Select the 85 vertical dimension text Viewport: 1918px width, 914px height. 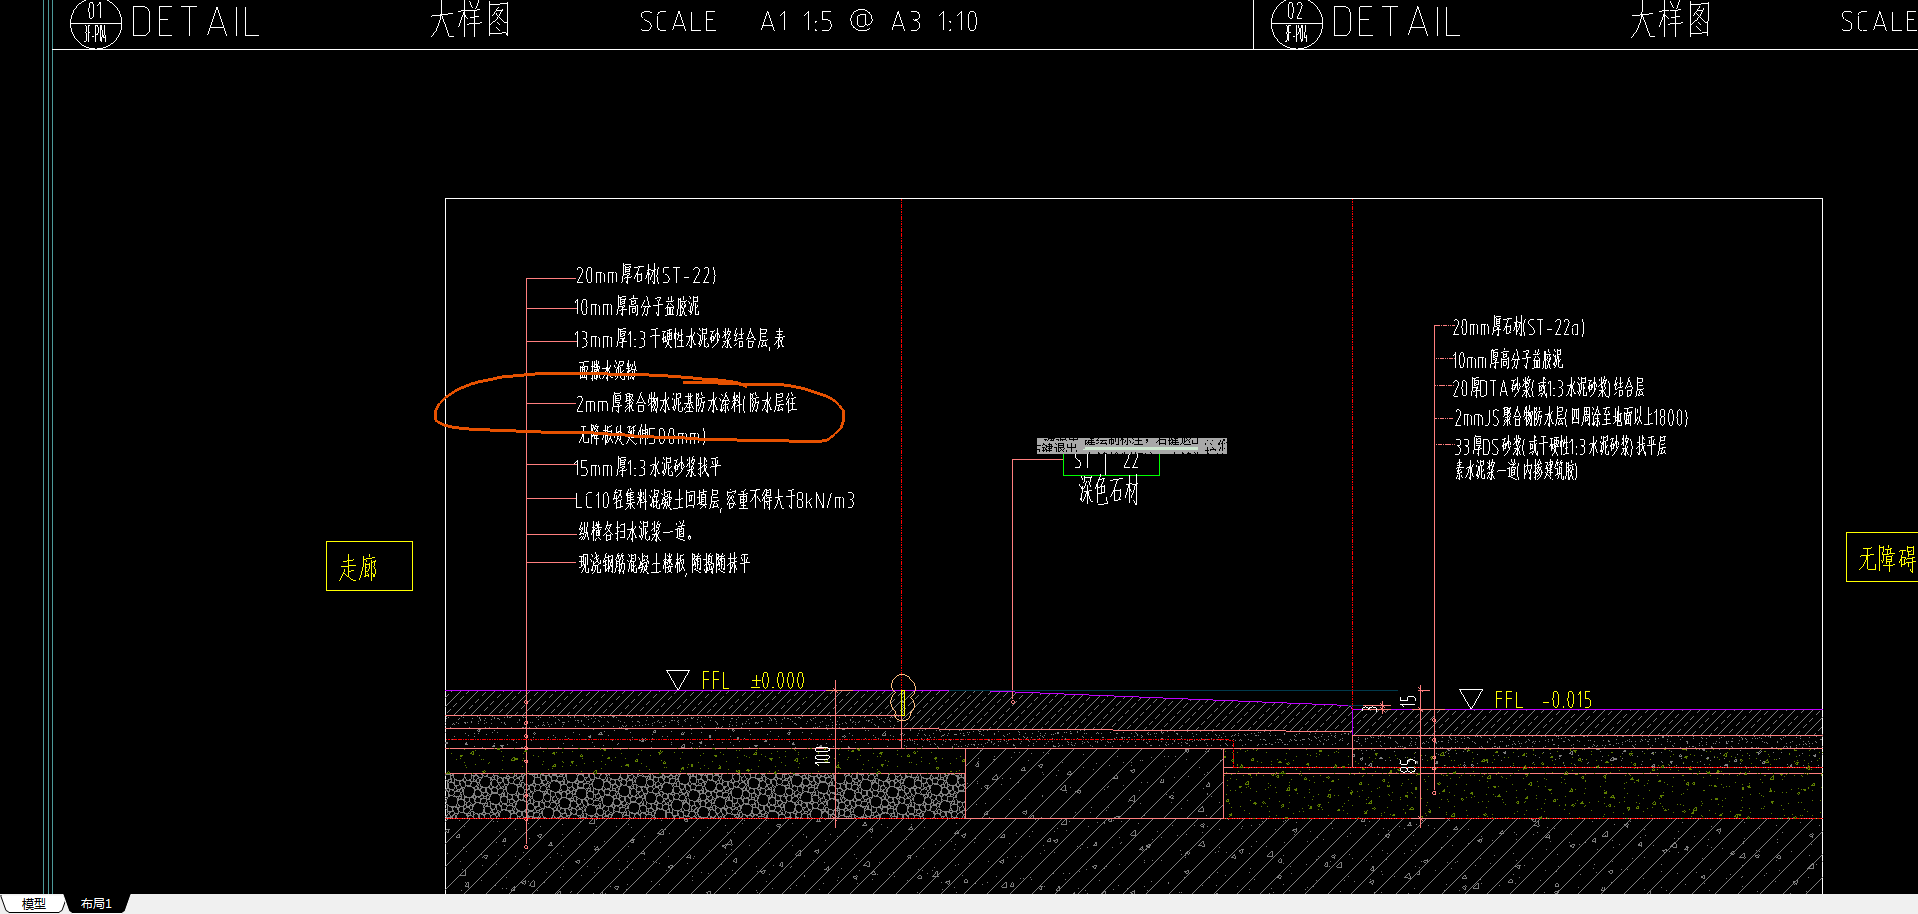(1408, 766)
